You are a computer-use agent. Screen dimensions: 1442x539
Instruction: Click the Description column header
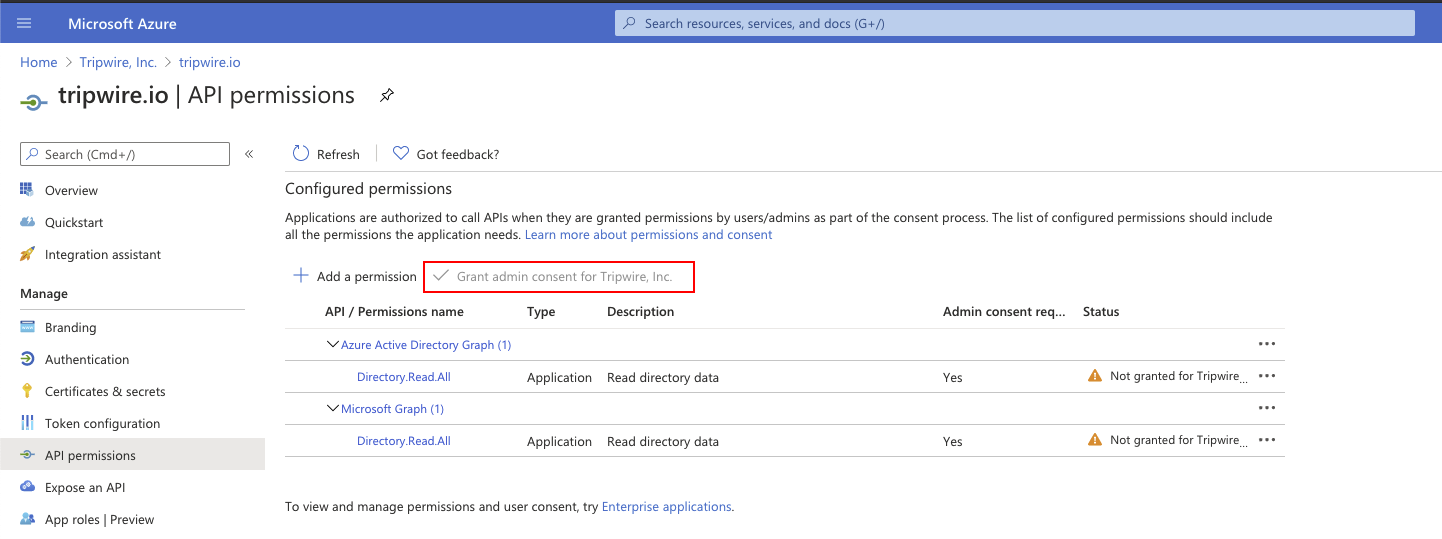(641, 312)
